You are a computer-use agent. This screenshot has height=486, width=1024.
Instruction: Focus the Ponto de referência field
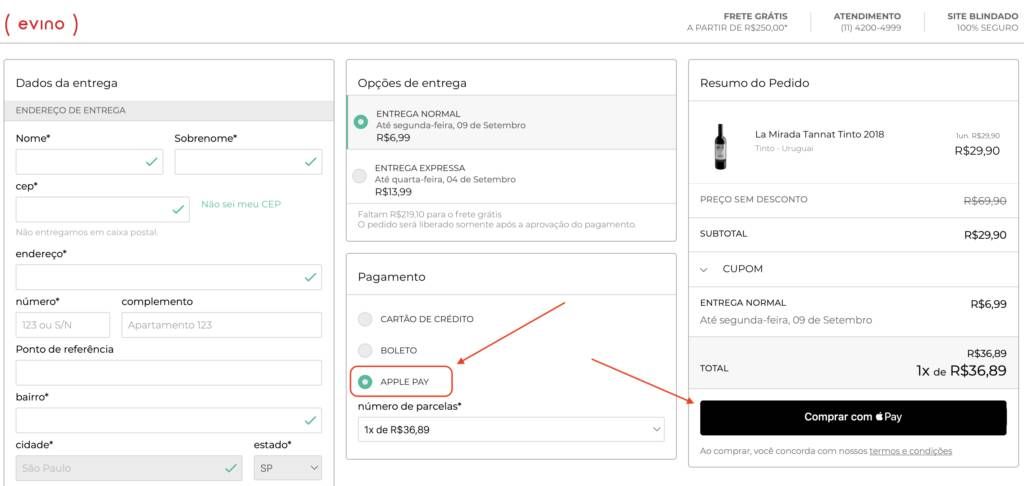[x=168, y=373]
